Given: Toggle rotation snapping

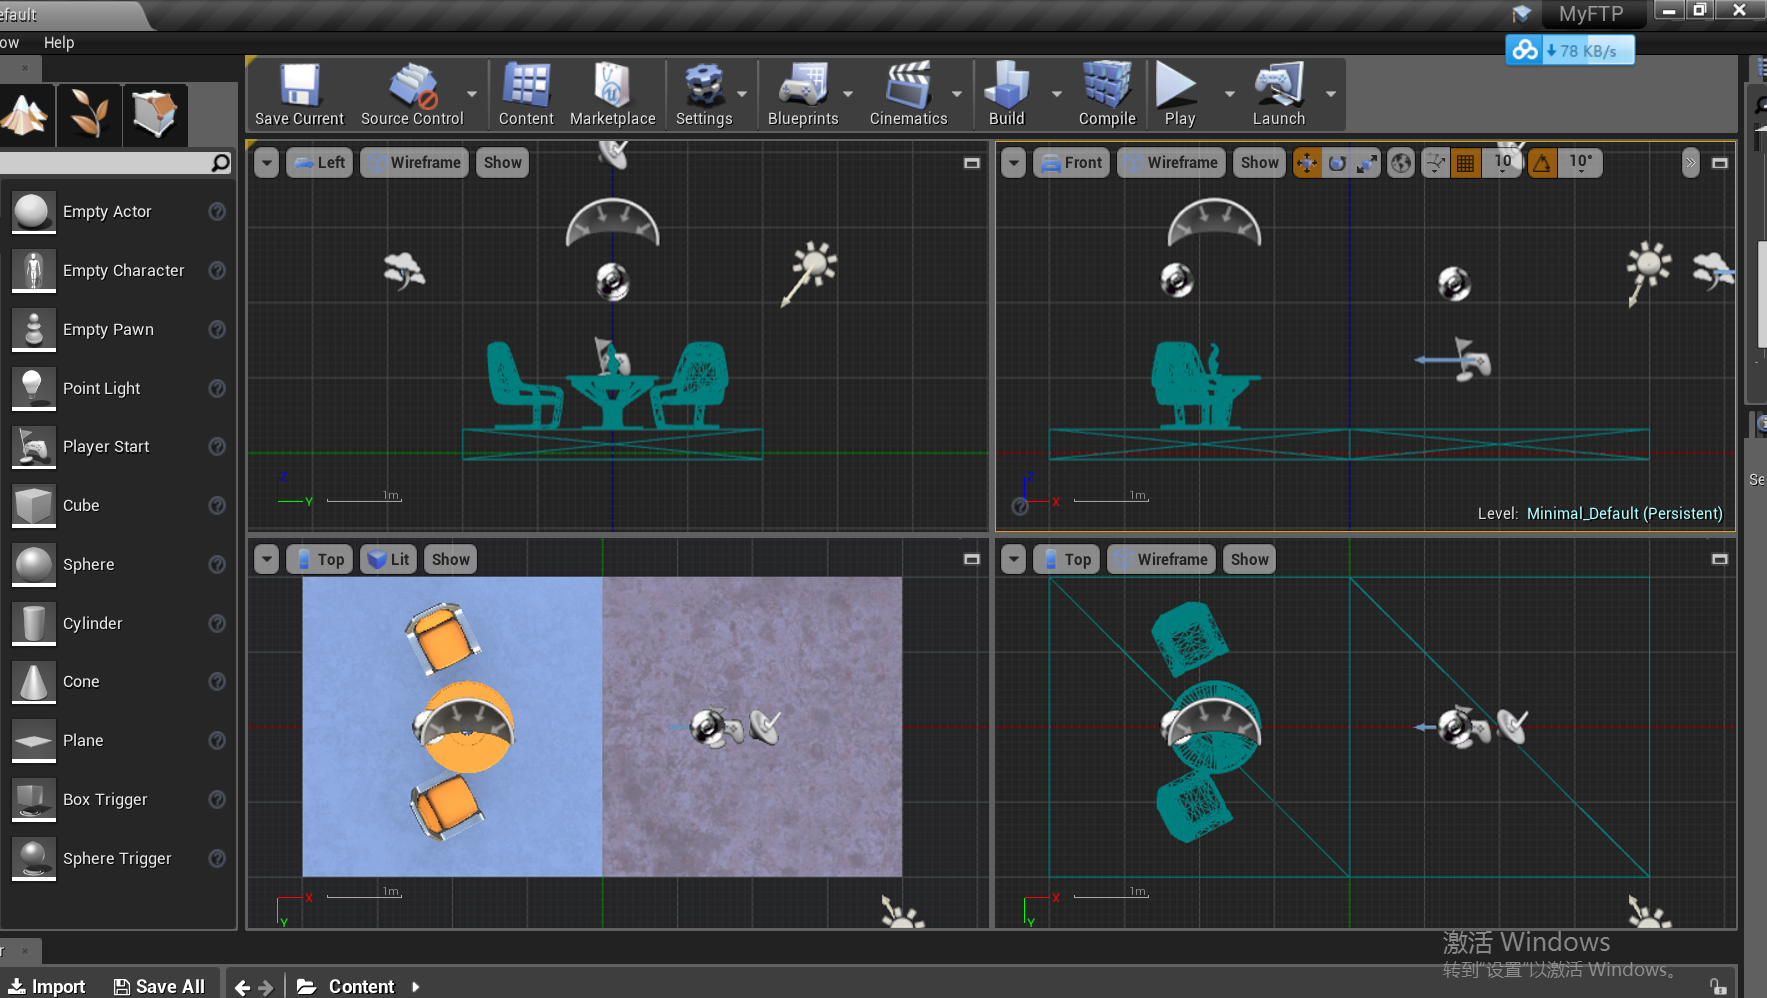Looking at the screenshot, I should (1541, 162).
